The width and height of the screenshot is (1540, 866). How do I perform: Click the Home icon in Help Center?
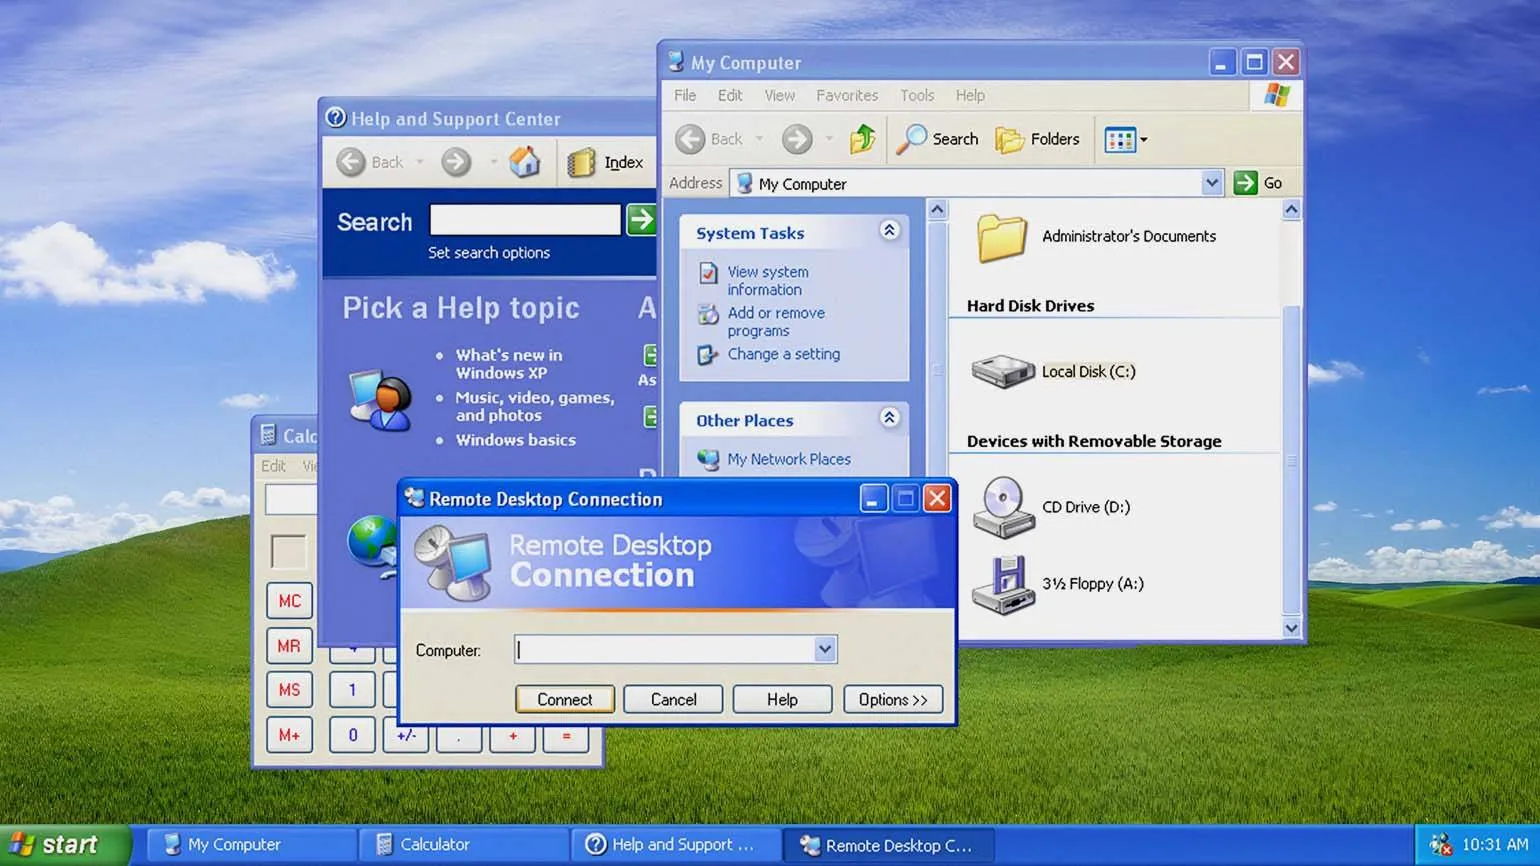point(524,162)
